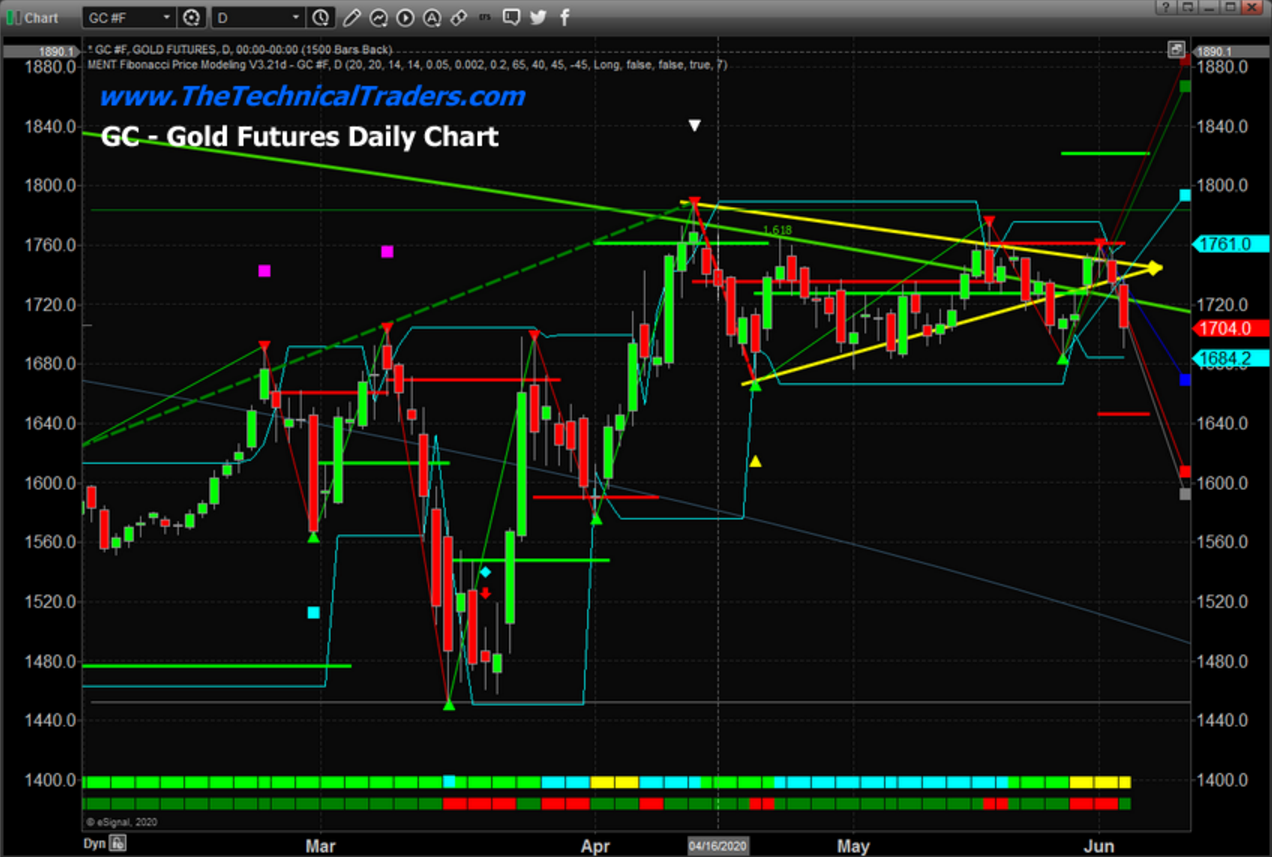Open the studies chart icon
1272x857 pixels.
click(x=379, y=17)
